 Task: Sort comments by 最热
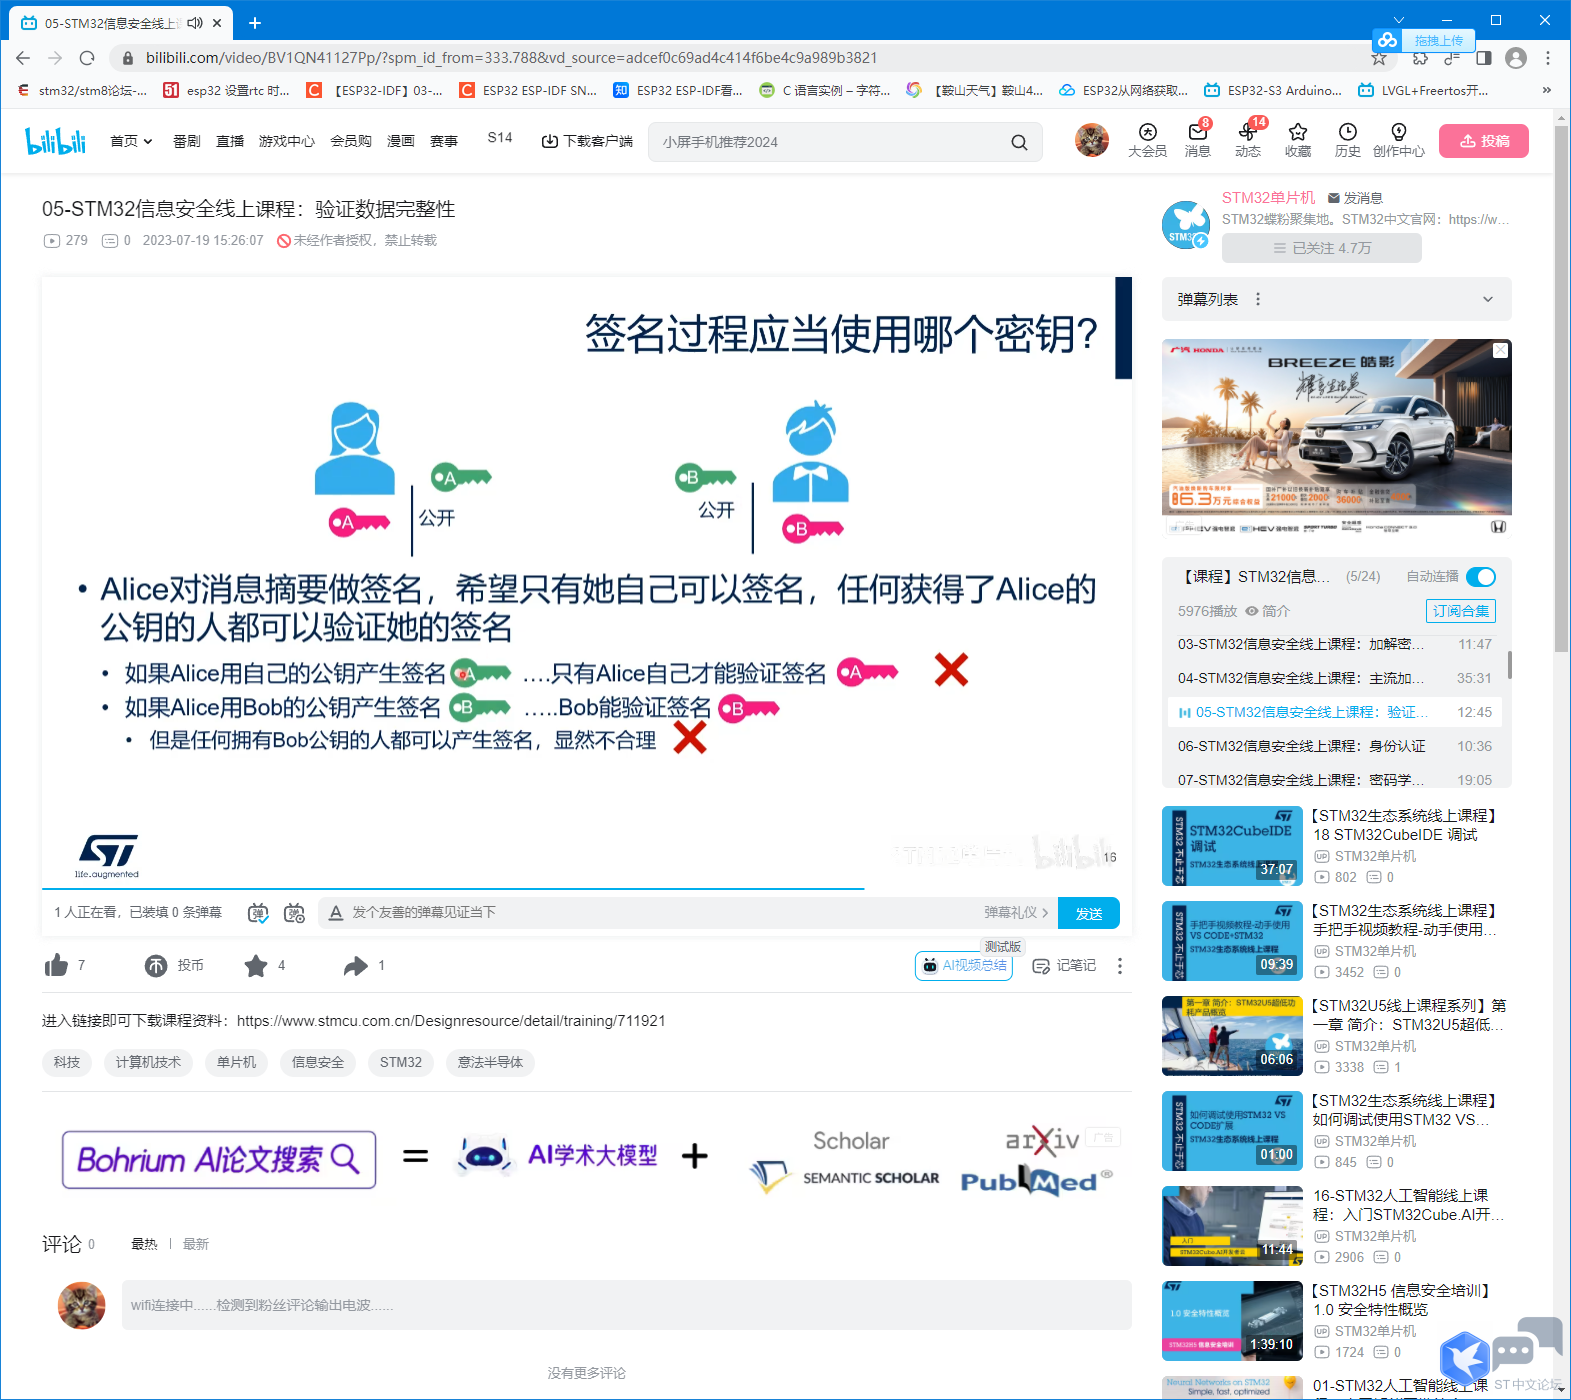pyautogui.click(x=144, y=1244)
